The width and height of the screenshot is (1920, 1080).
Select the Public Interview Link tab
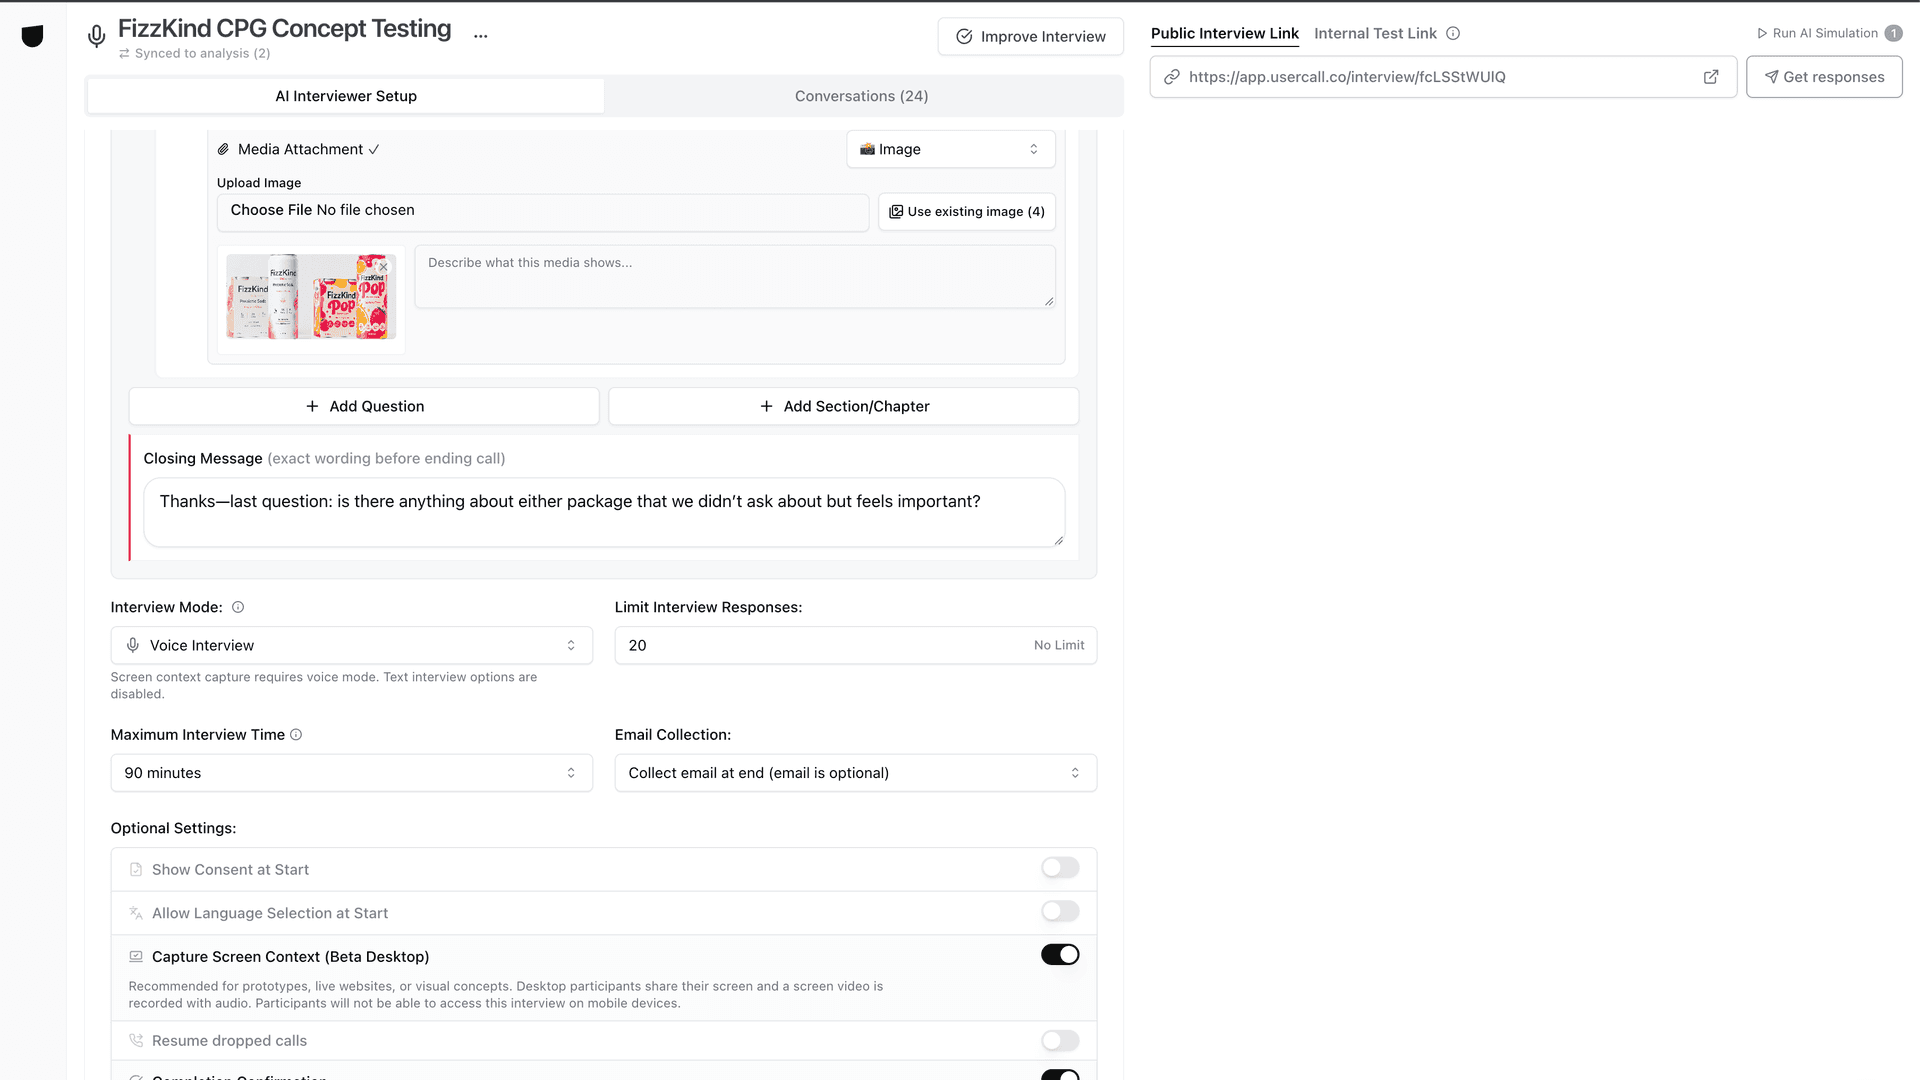coord(1225,33)
